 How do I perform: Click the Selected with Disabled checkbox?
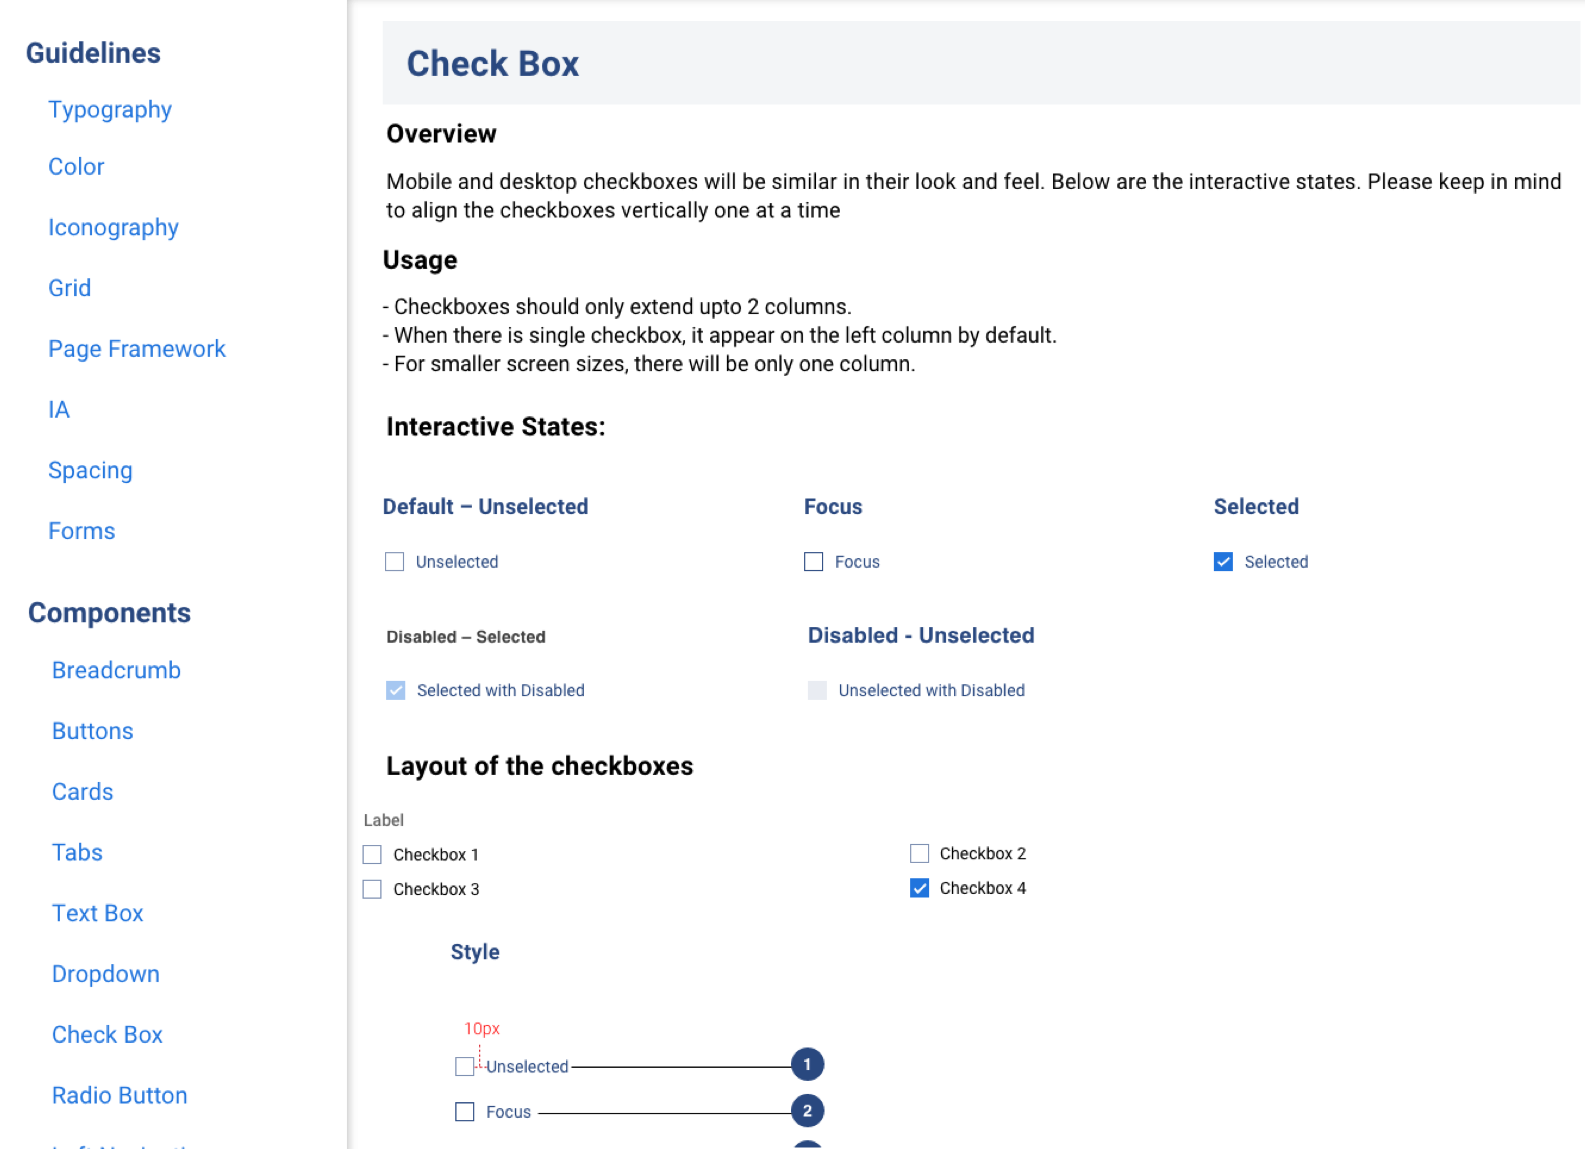[396, 690]
